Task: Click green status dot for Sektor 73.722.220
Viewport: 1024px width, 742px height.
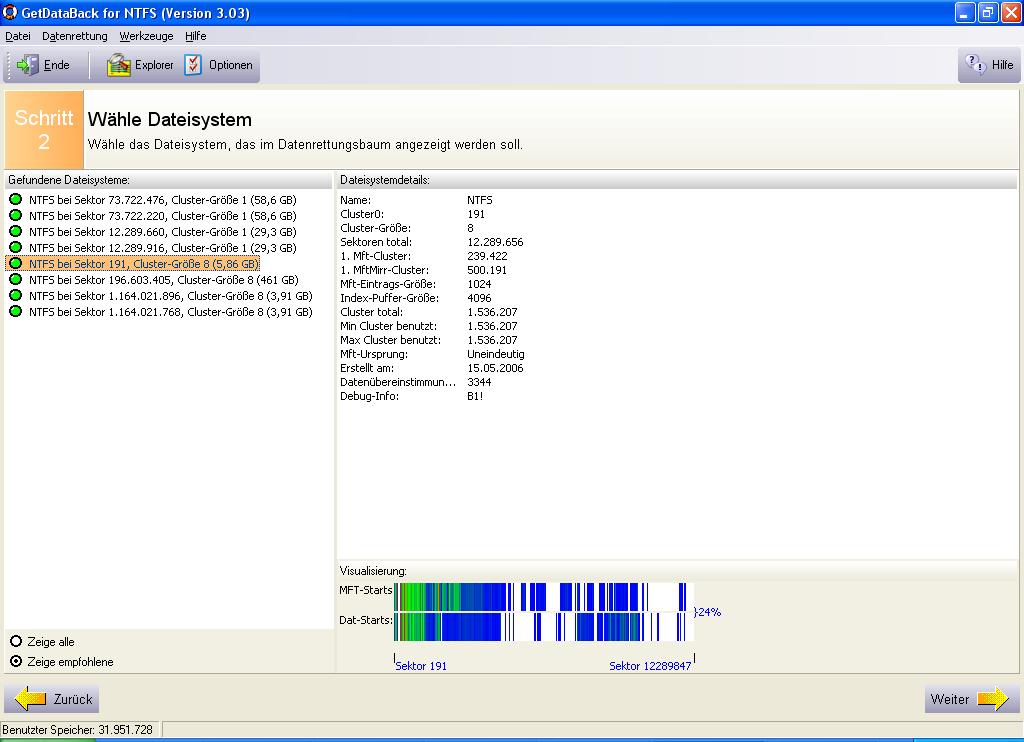Action: pos(16,216)
